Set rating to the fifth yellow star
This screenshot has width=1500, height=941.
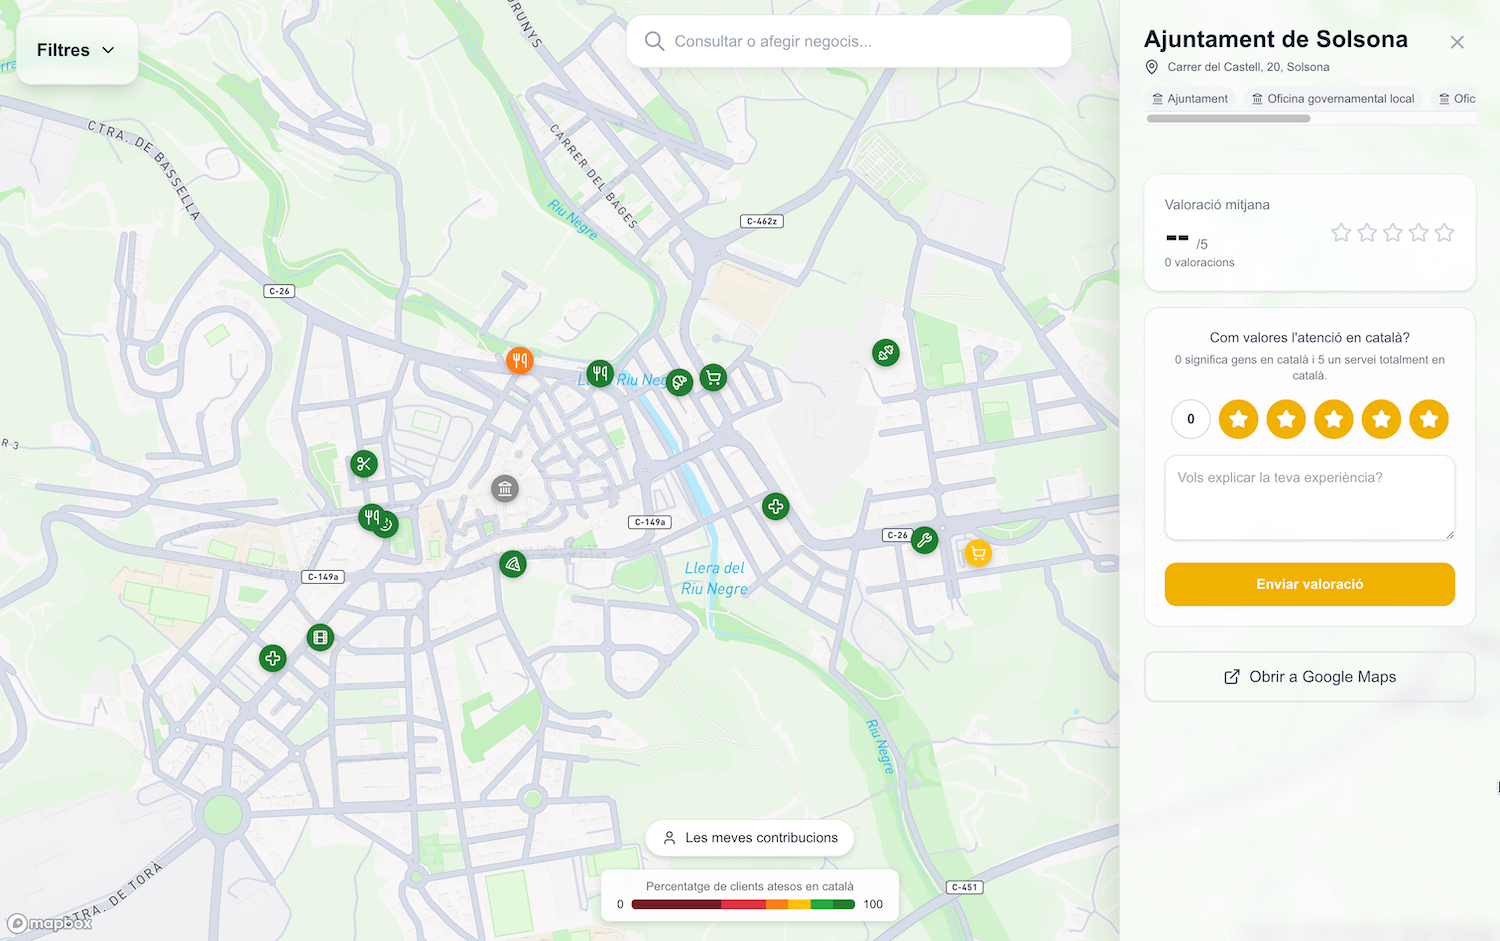point(1429,419)
